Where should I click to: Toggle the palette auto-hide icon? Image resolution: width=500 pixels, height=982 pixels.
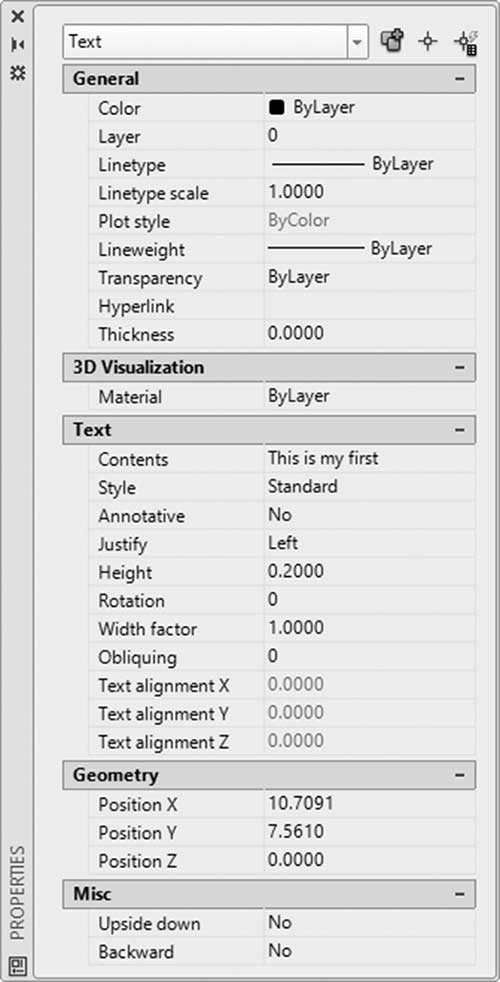pyautogui.click(x=18, y=44)
